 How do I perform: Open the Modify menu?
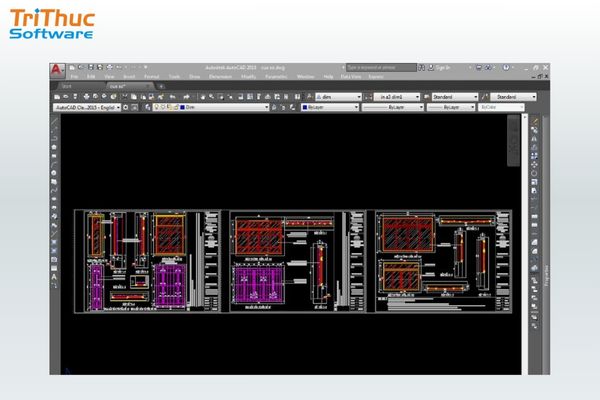click(248, 77)
